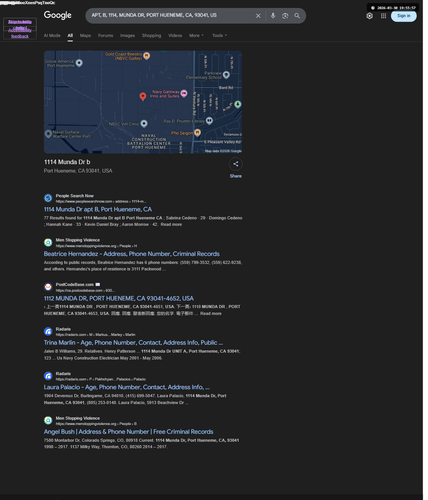
Task: Click the Gold Coast Beestro map marker
Action: [x=146, y=56]
